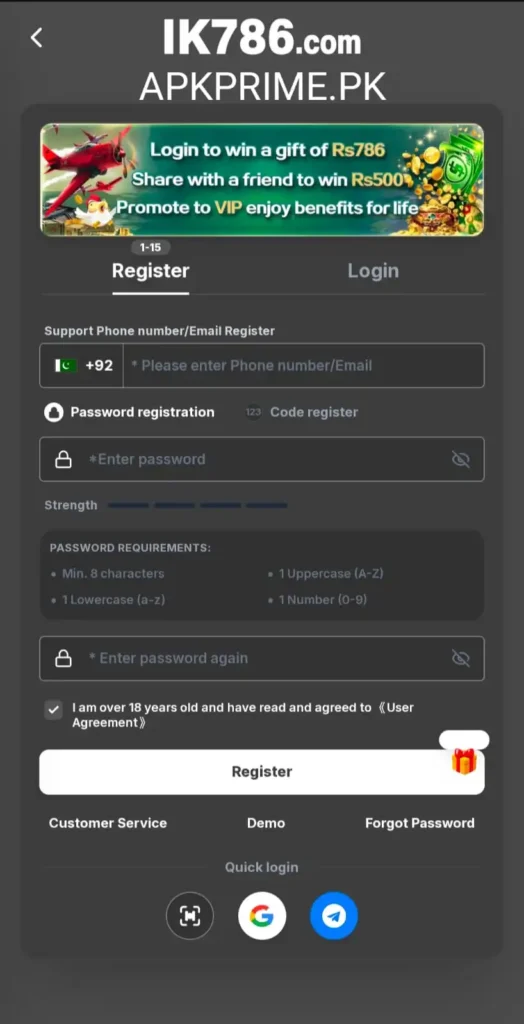The height and width of the screenshot is (1024, 524).
Task: Open the Customer Service link
Action: pyautogui.click(x=108, y=823)
